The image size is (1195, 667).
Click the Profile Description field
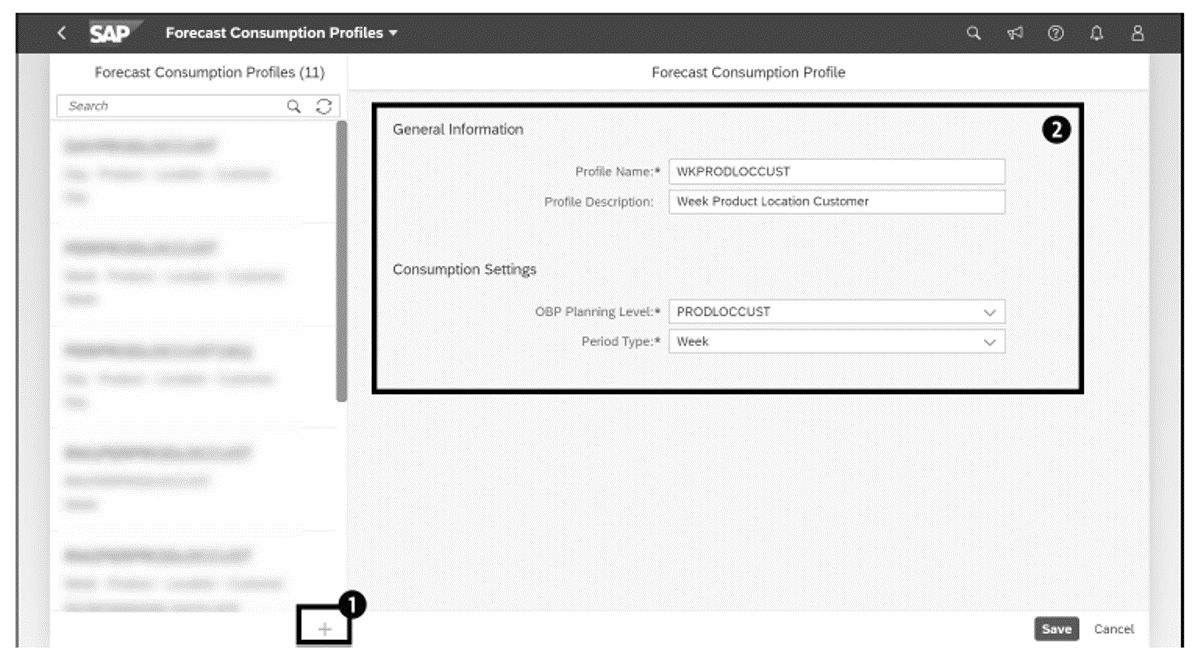point(838,201)
